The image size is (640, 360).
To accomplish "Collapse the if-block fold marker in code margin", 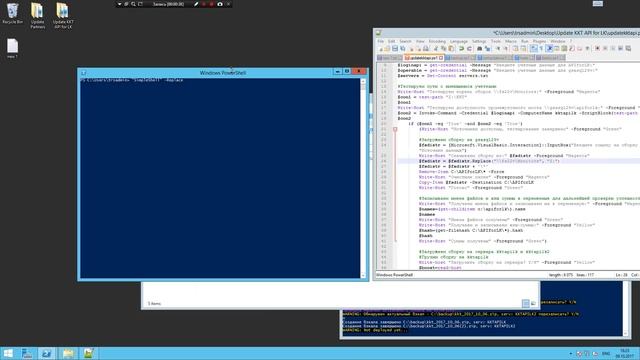I will click(x=395, y=129).
